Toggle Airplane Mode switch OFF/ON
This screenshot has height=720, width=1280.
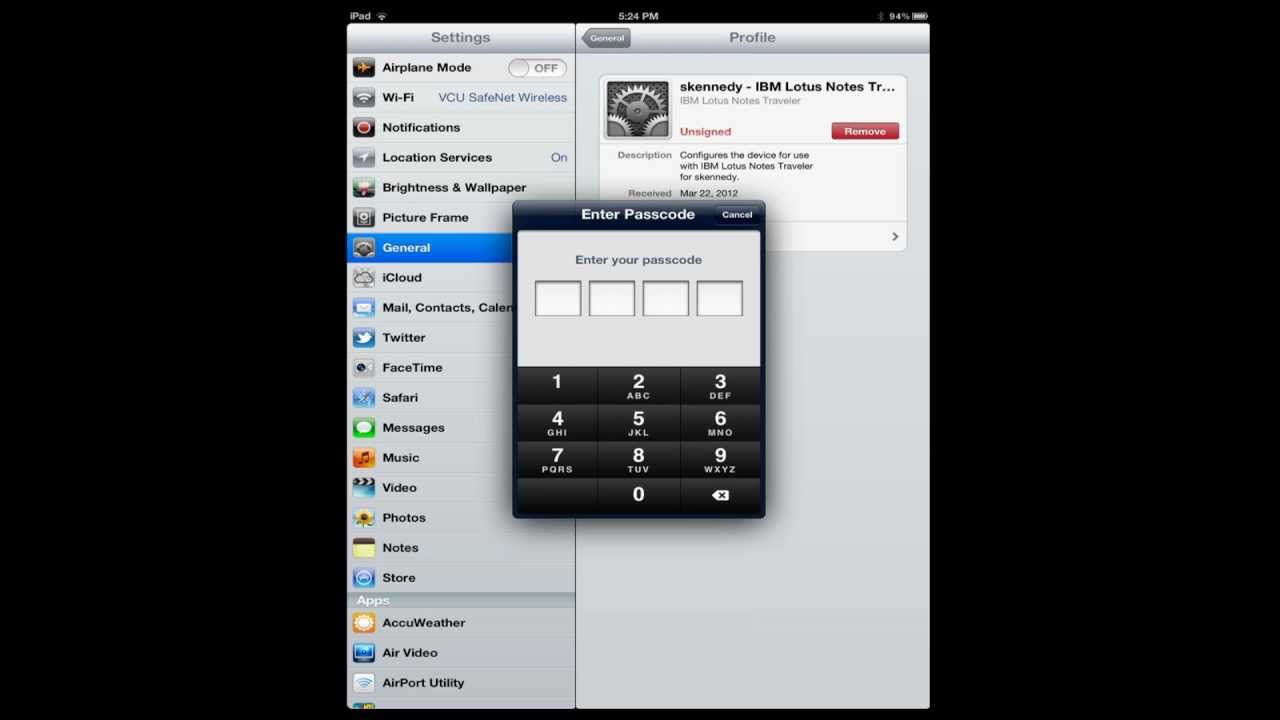coord(537,68)
